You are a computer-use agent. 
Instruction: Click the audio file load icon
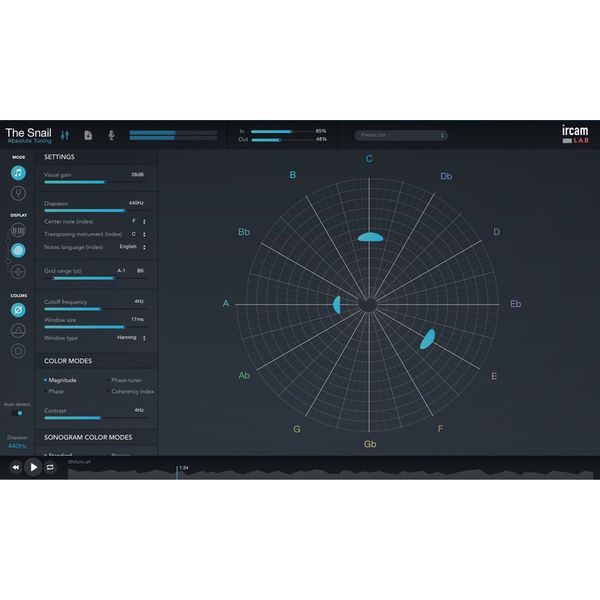tap(88, 134)
